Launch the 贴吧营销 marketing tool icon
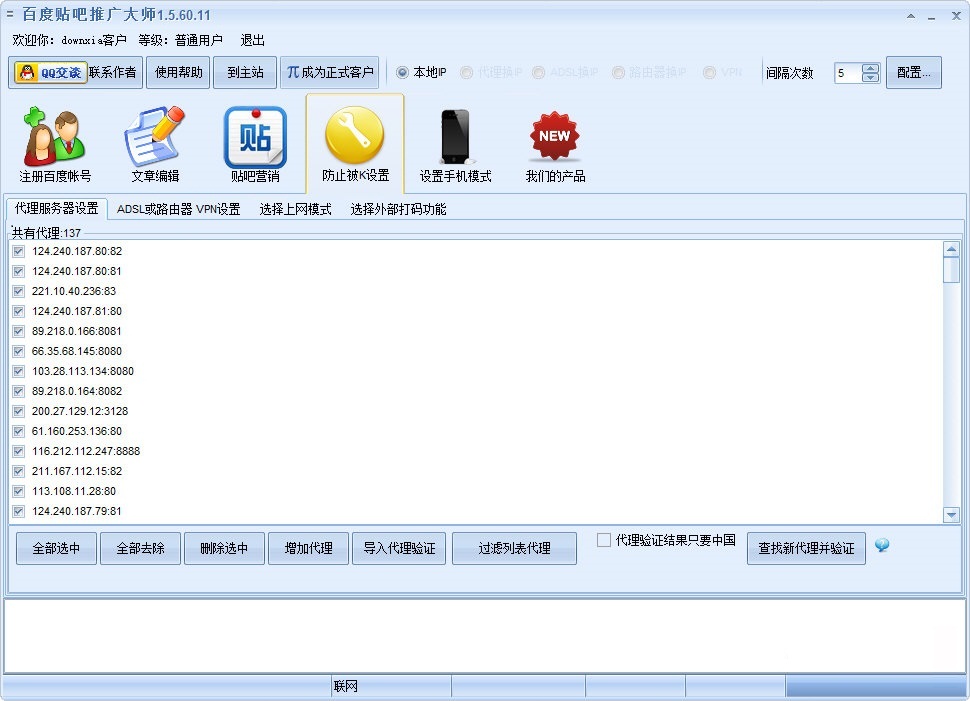The image size is (970, 701). 253,140
